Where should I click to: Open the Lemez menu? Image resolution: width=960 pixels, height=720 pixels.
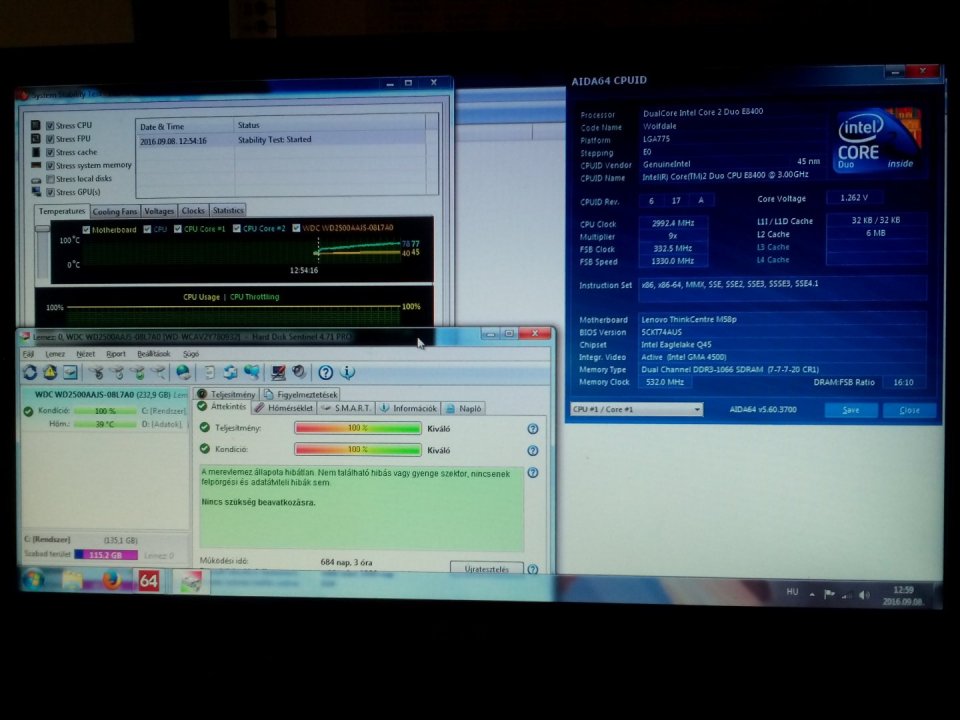[x=55, y=354]
